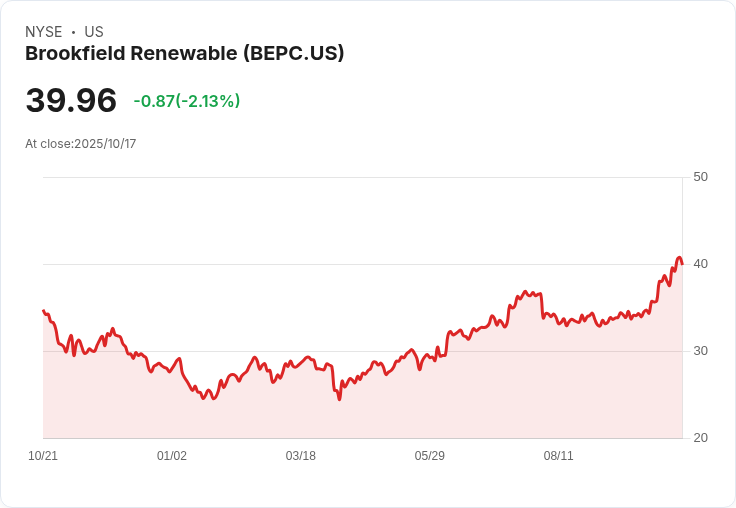Click the 01/02 date on the x-axis
Image resolution: width=736 pixels, height=508 pixels.
[x=172, y=456]
